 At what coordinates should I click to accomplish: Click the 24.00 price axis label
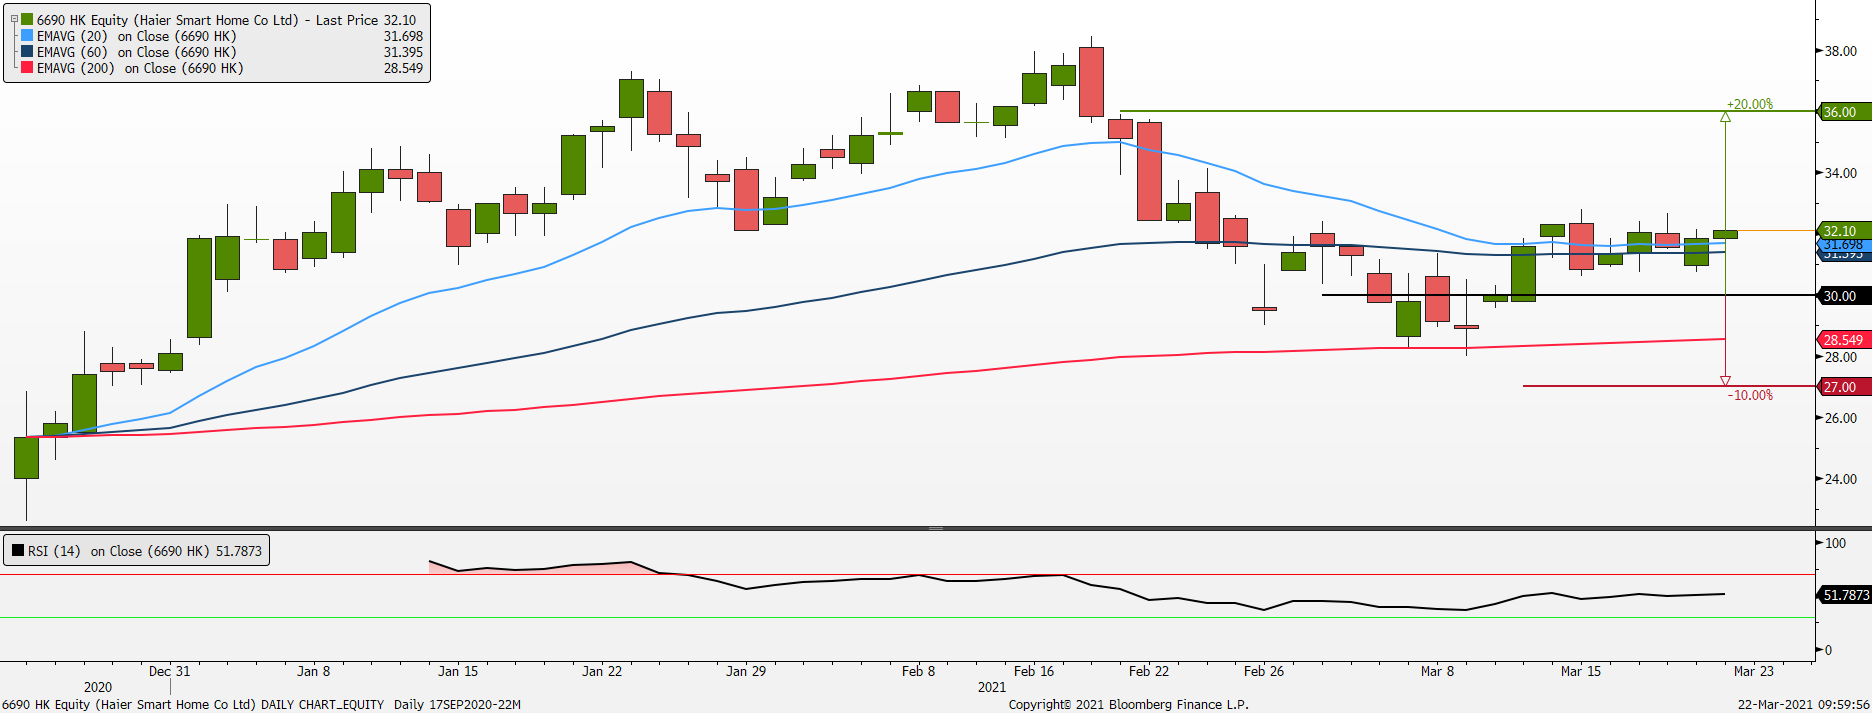[1842, 479]
